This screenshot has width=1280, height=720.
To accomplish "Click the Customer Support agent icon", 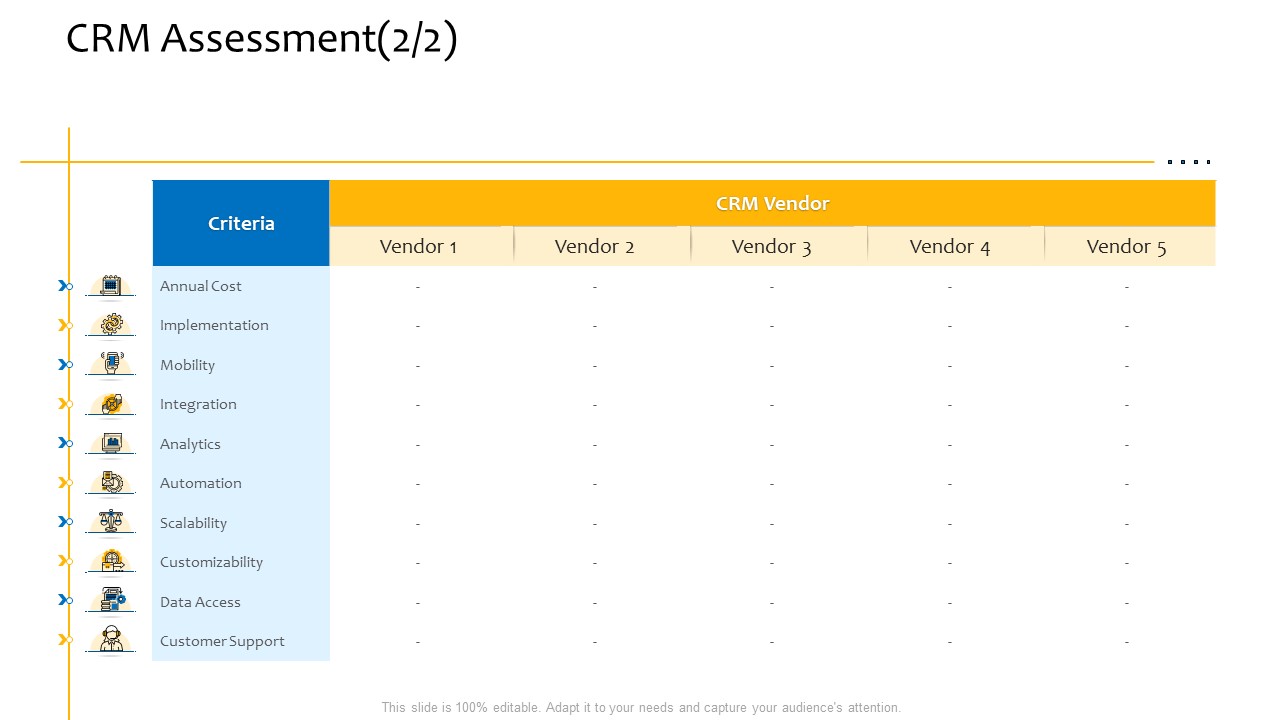I will pyautogui.click(x=111, y=640).
